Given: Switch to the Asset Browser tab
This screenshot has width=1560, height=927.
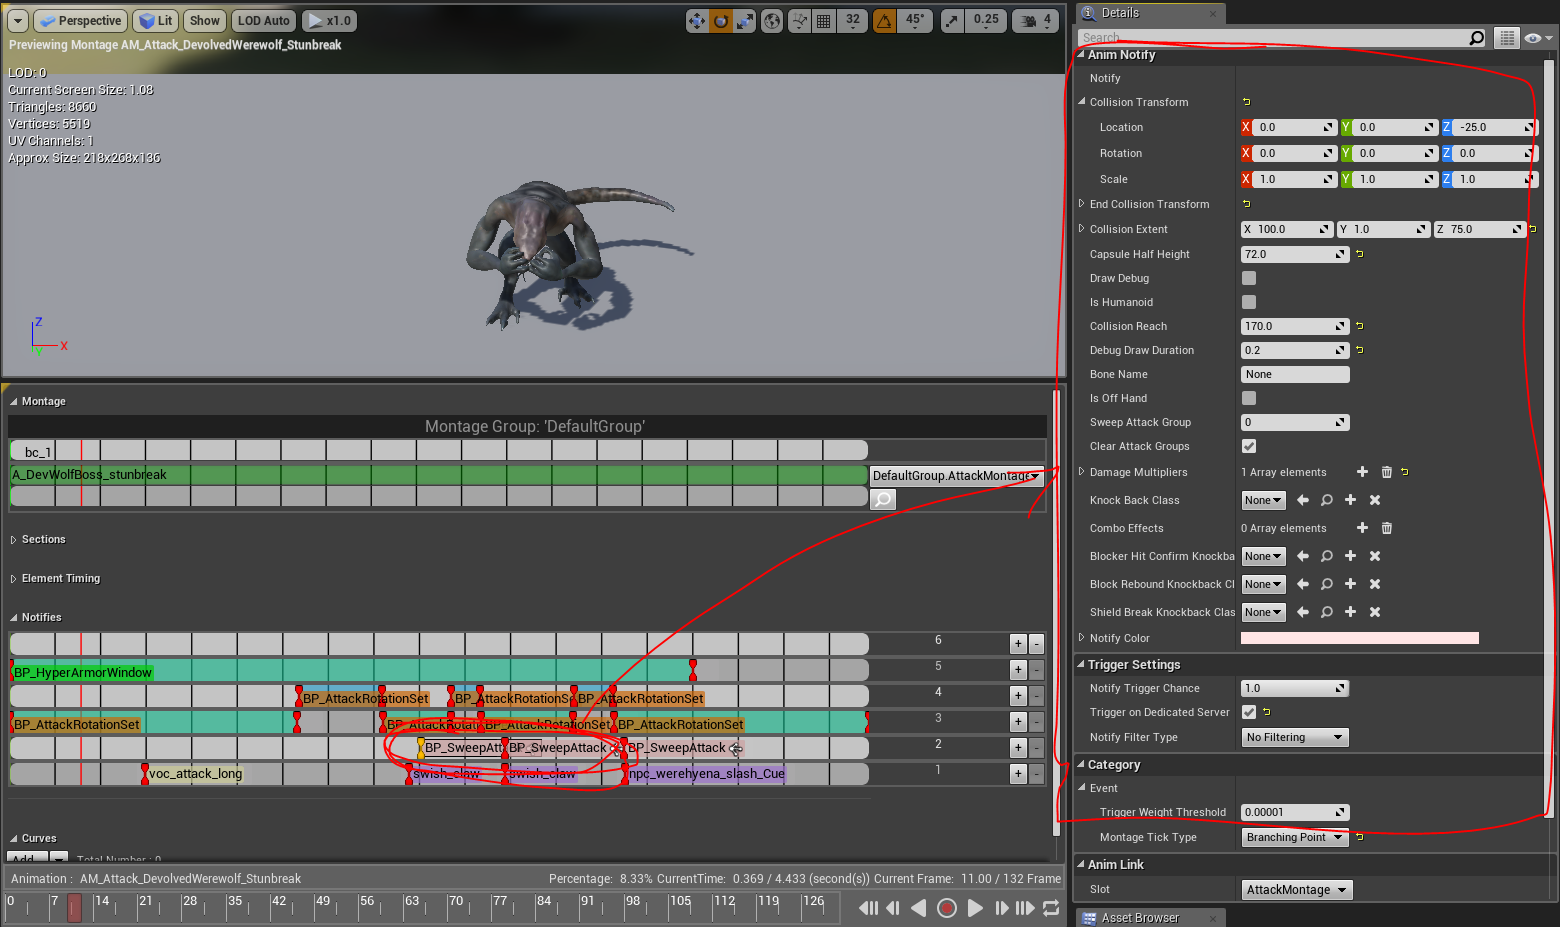Looking at the screenshot, I should pyautogui.click(x=1139, y=918).
